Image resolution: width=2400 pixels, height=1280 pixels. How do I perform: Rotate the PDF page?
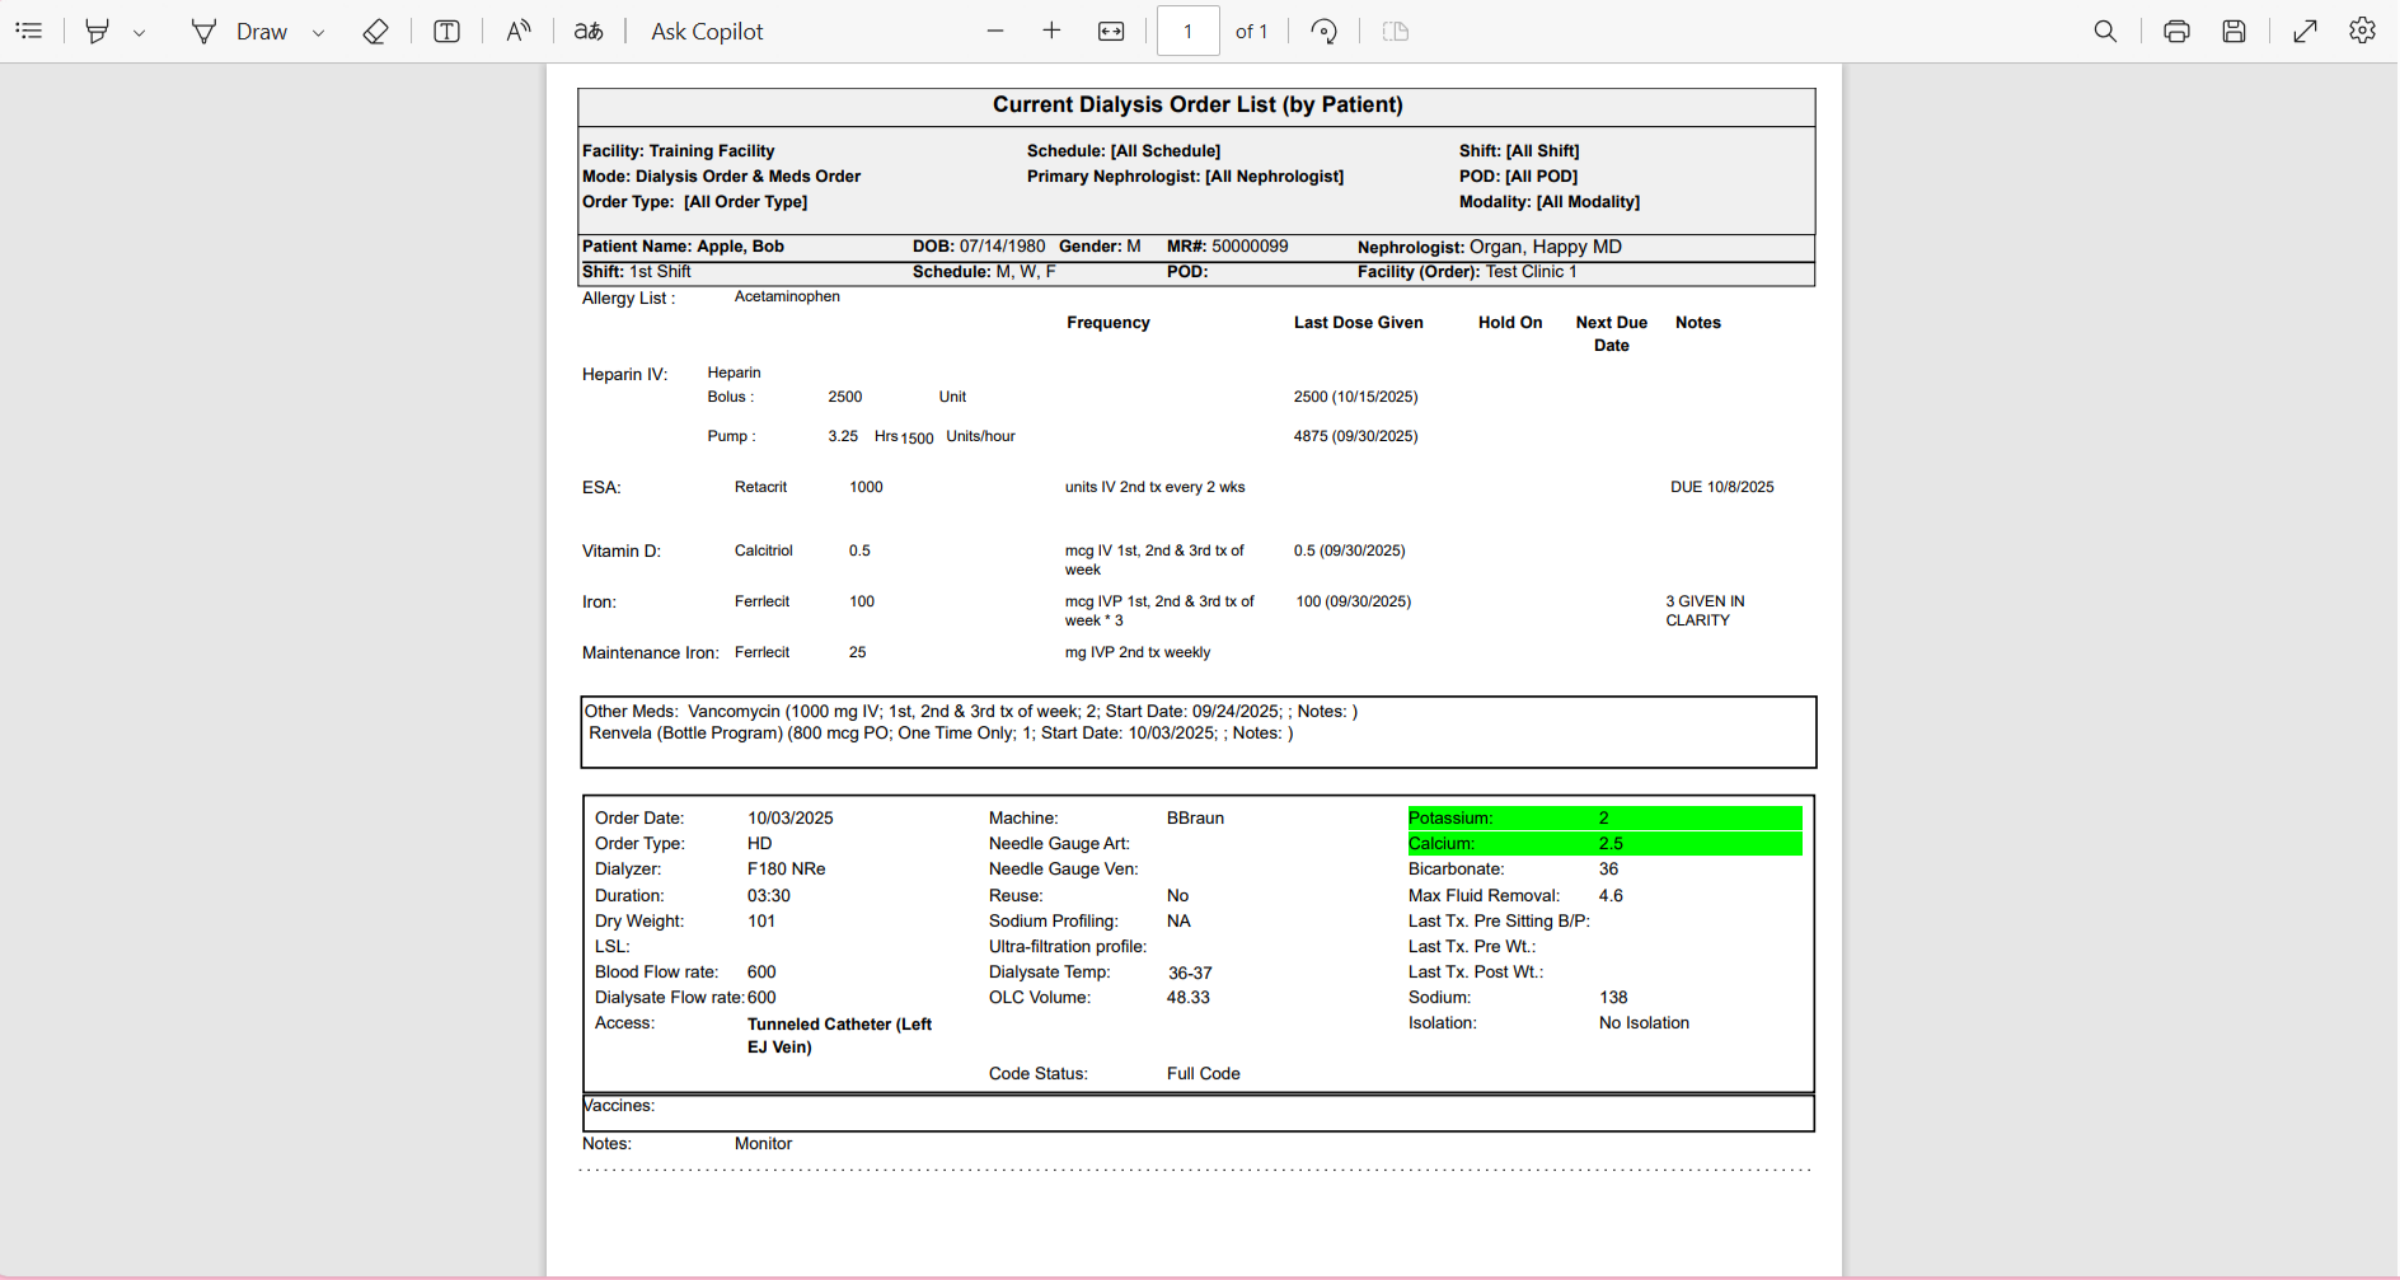coord(1324,31)
